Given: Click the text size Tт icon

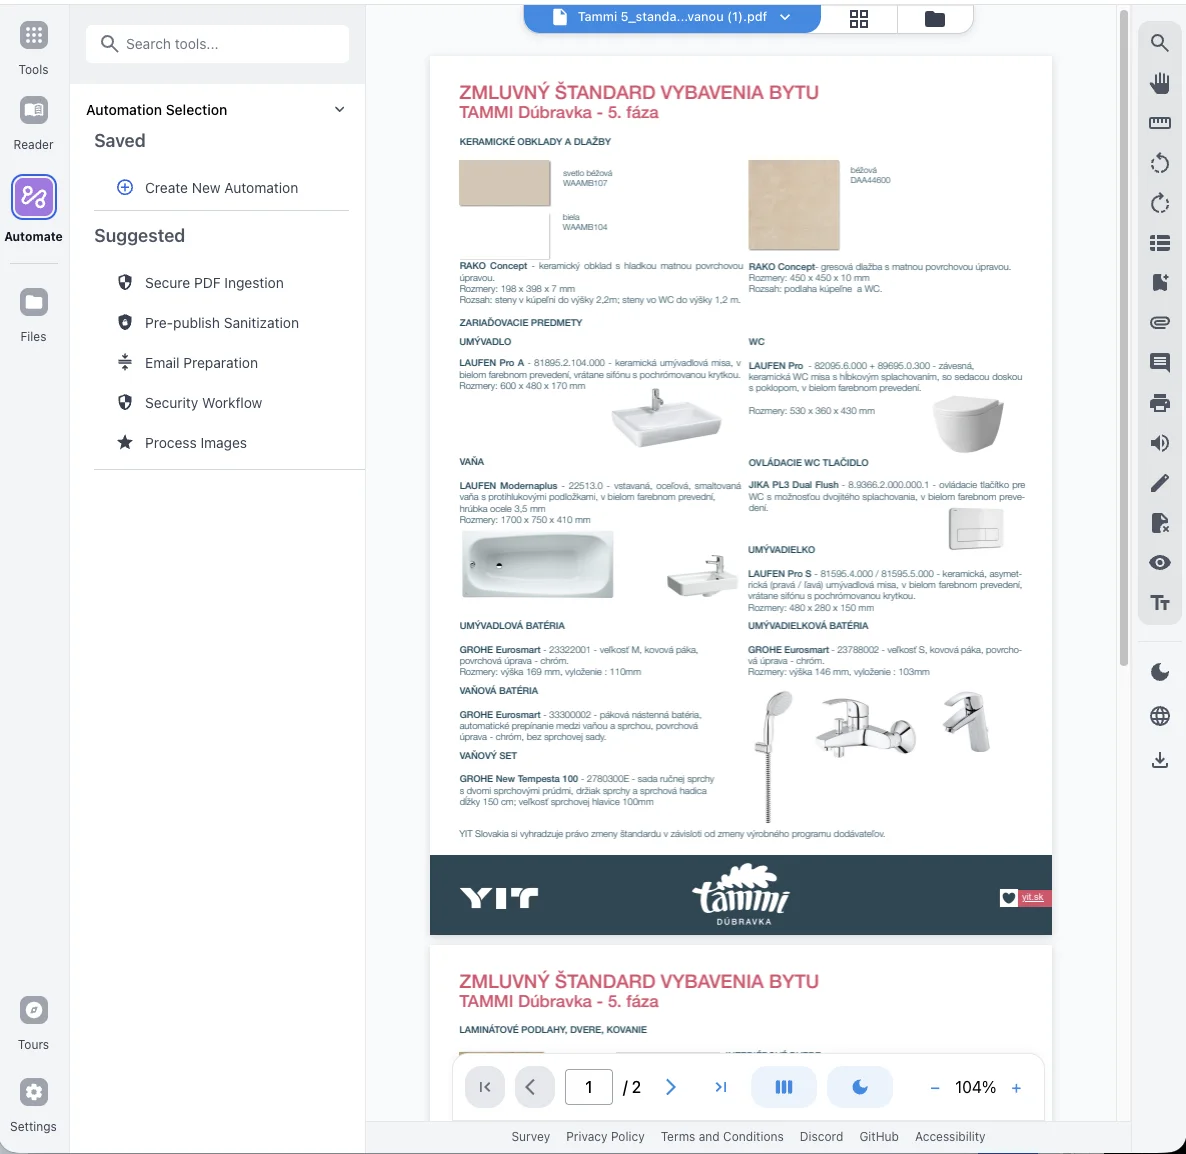Looking at the screenshot, I should pyautogui.click(x=1159, y=603).
